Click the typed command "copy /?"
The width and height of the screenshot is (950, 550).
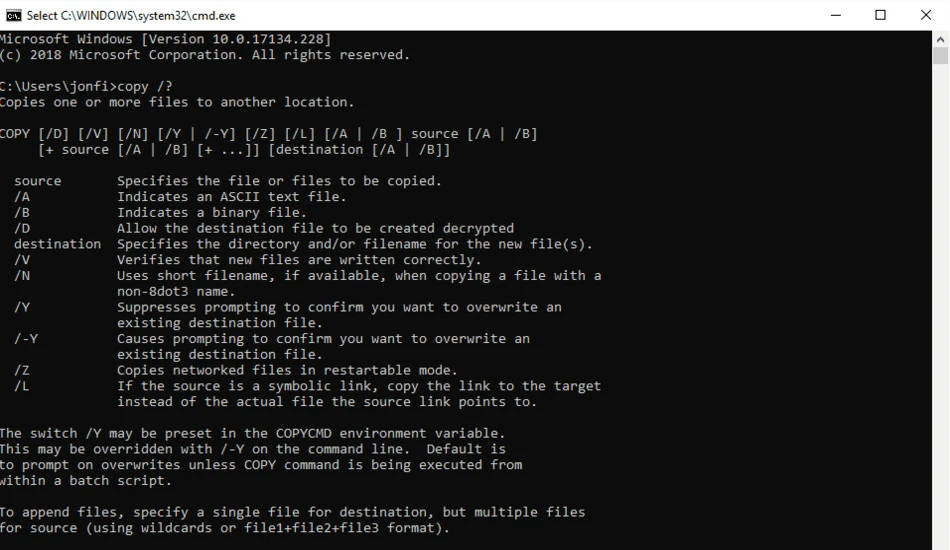144,86
